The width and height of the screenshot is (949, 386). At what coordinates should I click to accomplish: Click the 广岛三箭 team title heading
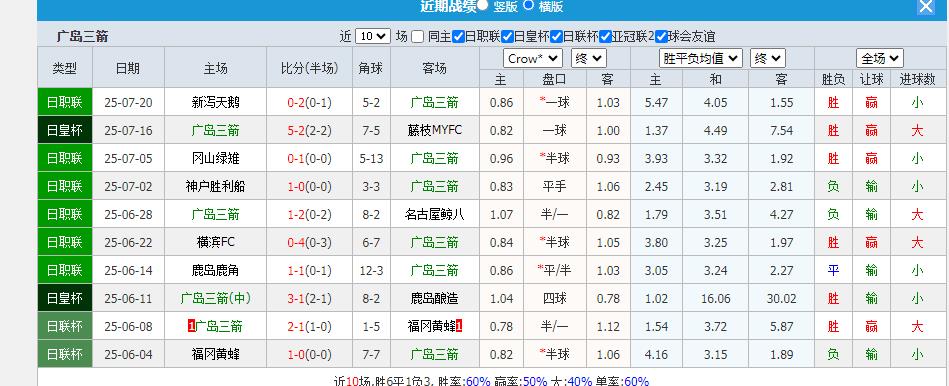click(82, 36)
